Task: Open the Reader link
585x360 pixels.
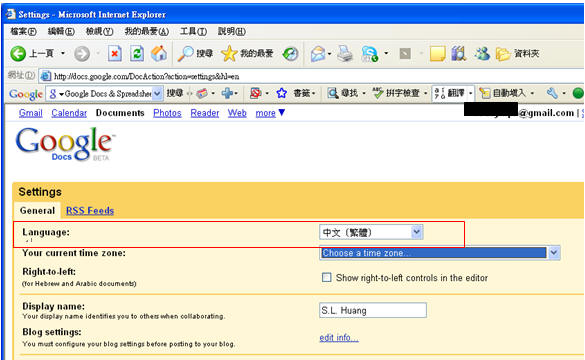Action: (x=205, y=113)
